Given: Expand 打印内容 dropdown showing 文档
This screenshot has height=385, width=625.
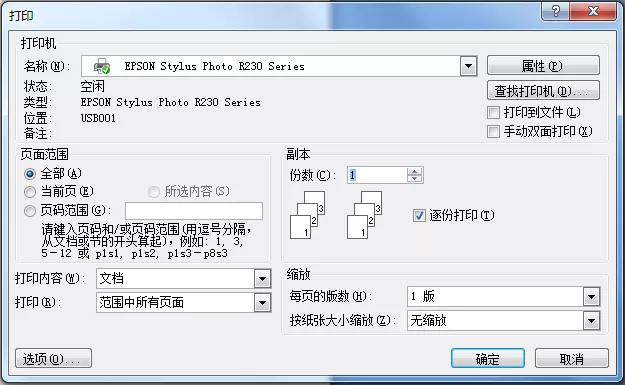Looking at the screenshot, I should 262,279.
